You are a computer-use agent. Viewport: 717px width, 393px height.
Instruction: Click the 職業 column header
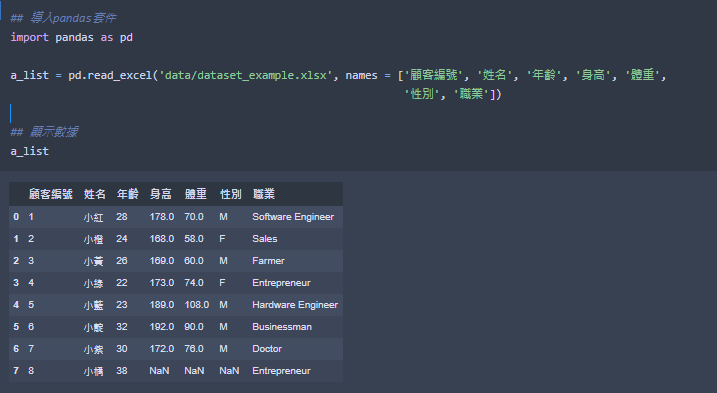tap(264, 194)
